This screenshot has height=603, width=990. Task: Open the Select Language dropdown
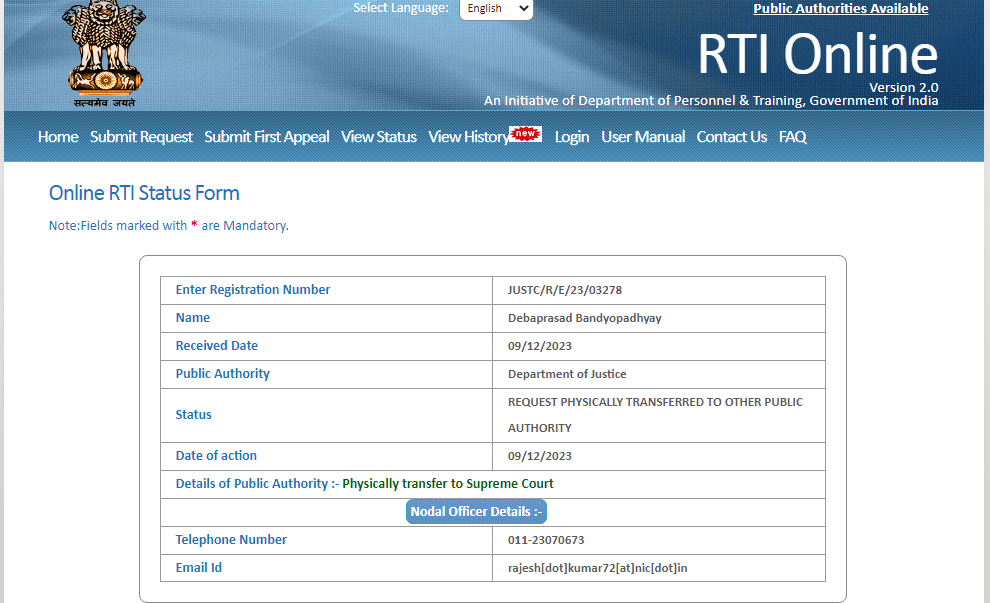click(x=496, y=9)
